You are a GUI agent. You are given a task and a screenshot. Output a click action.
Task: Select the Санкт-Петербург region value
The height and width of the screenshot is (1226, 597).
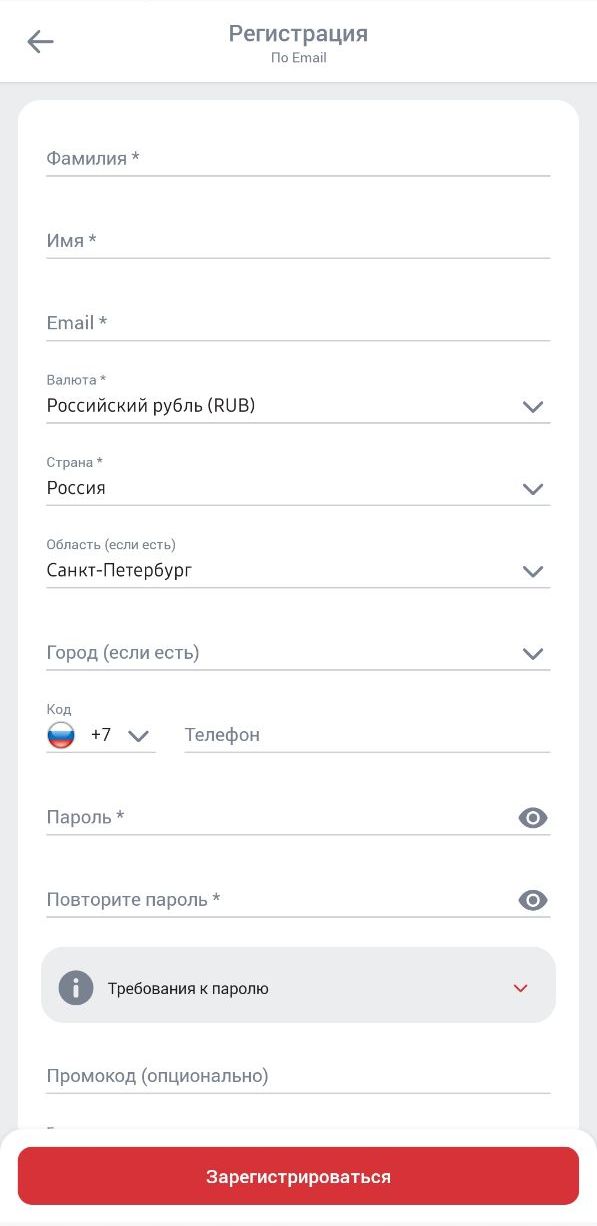pos(119,570)
